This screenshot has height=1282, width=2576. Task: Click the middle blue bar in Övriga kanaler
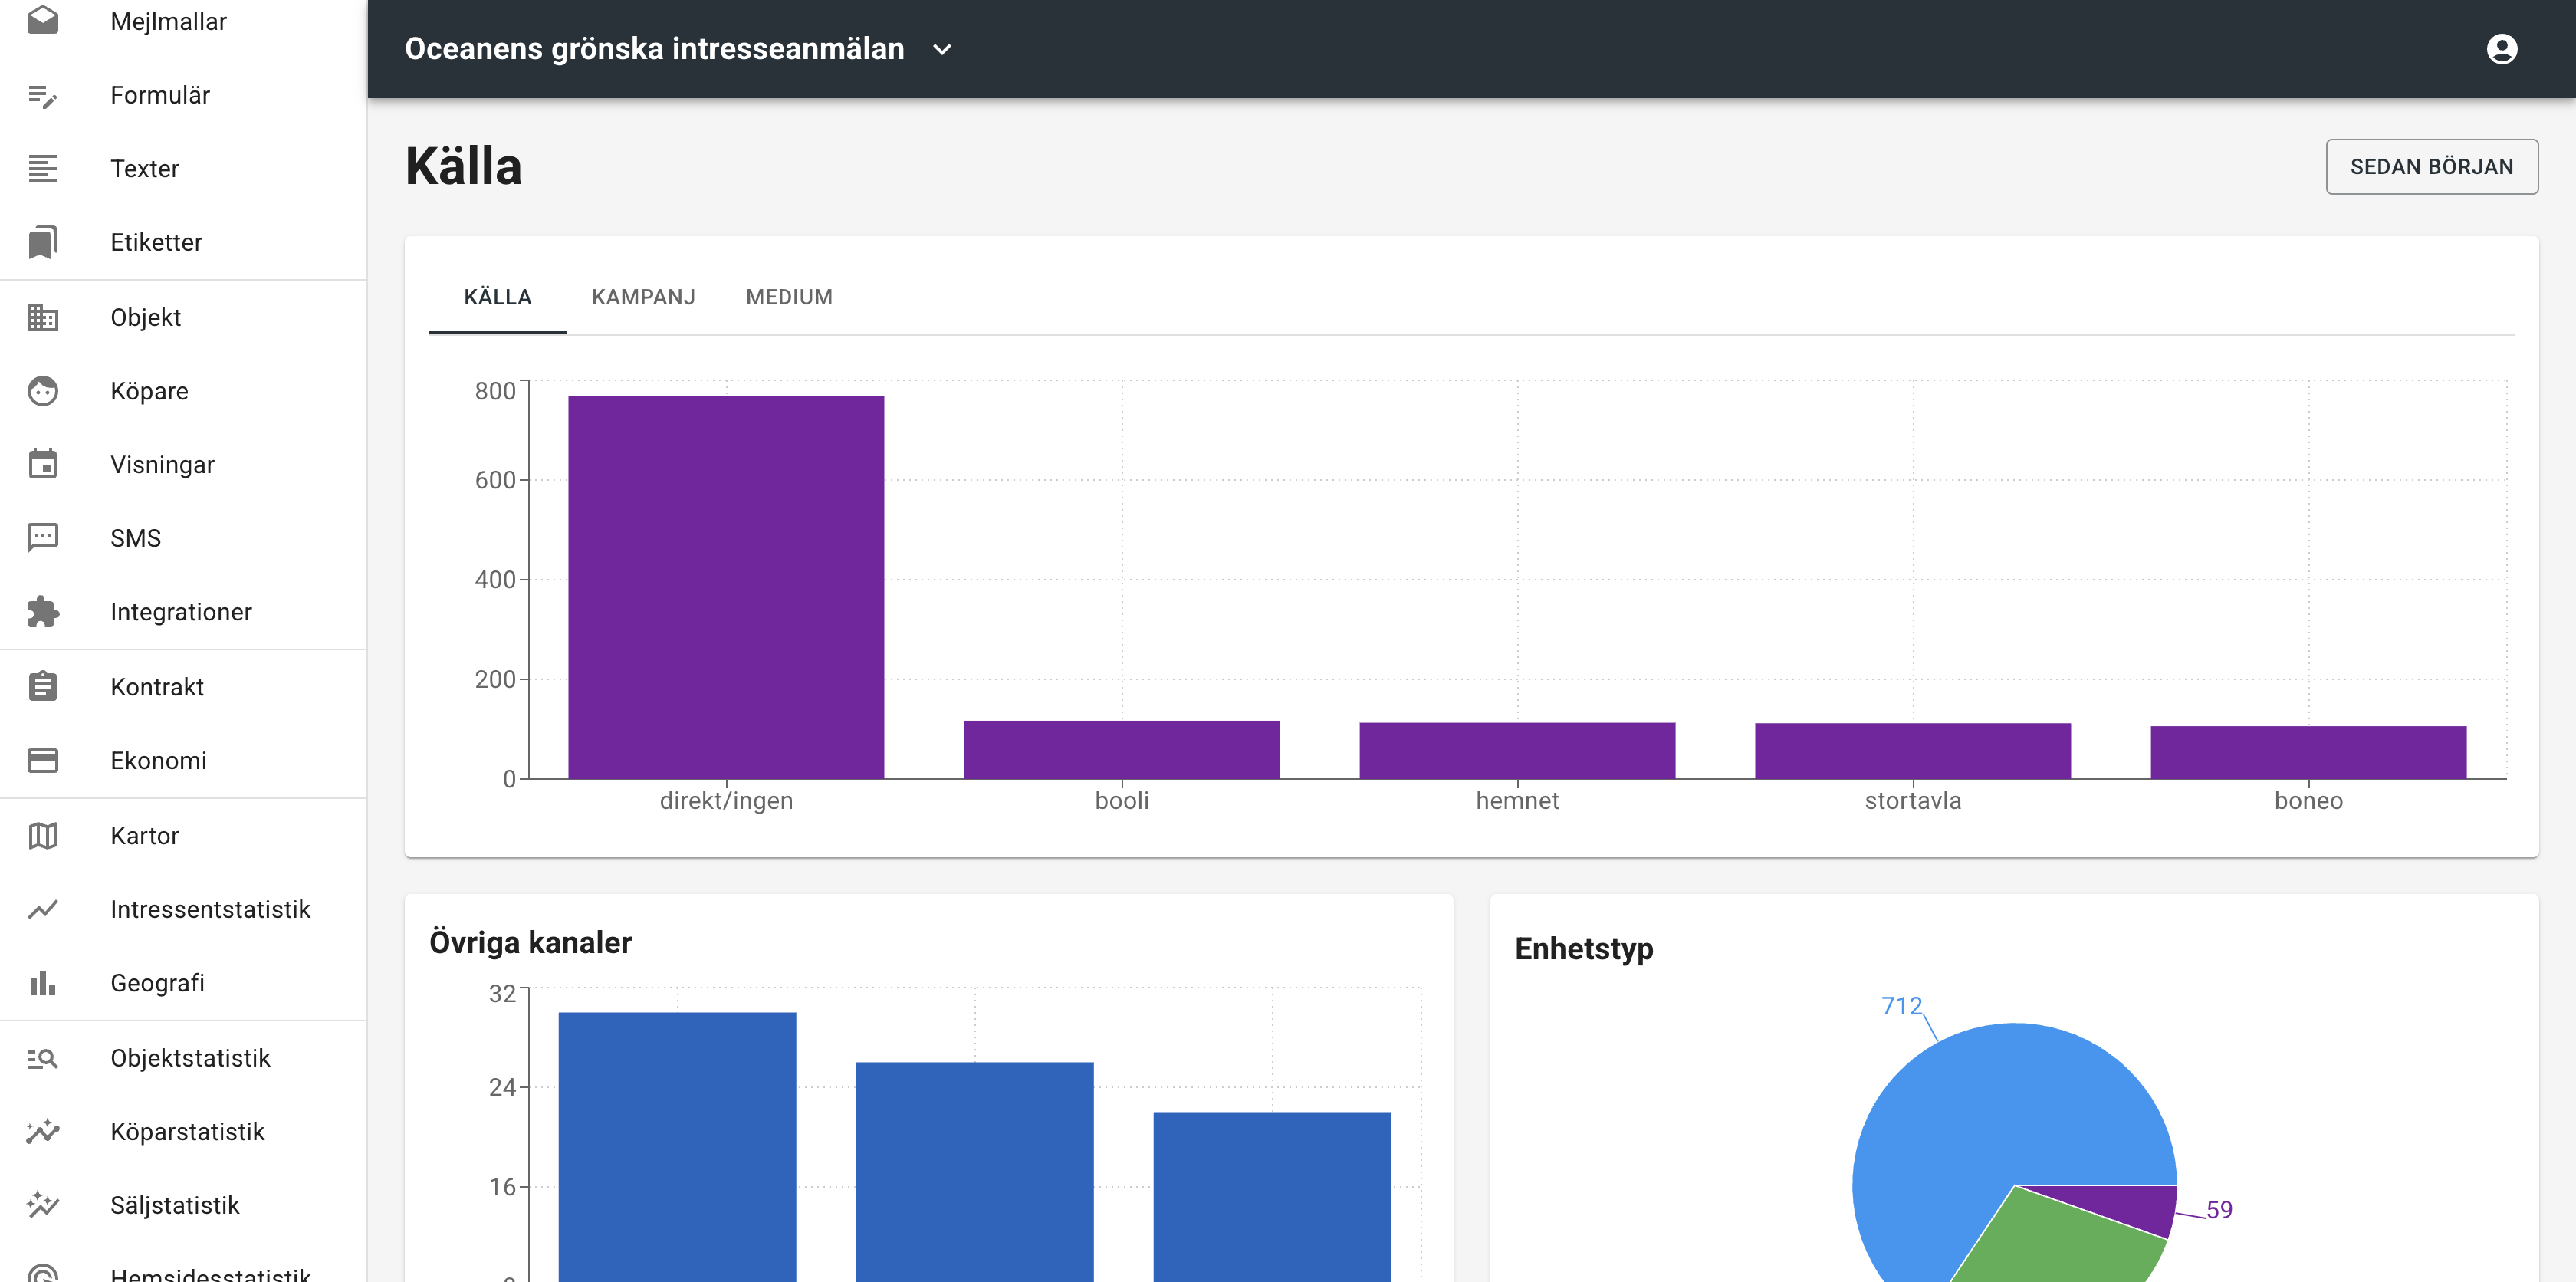(974, 1171)
